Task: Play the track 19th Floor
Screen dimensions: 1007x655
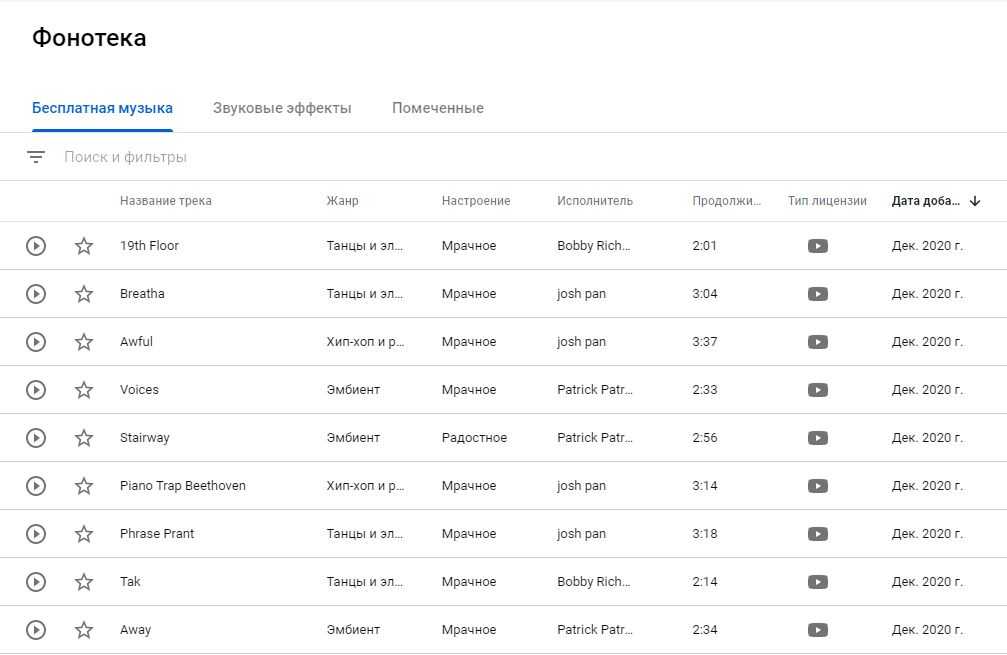Action: coord(36,246)
